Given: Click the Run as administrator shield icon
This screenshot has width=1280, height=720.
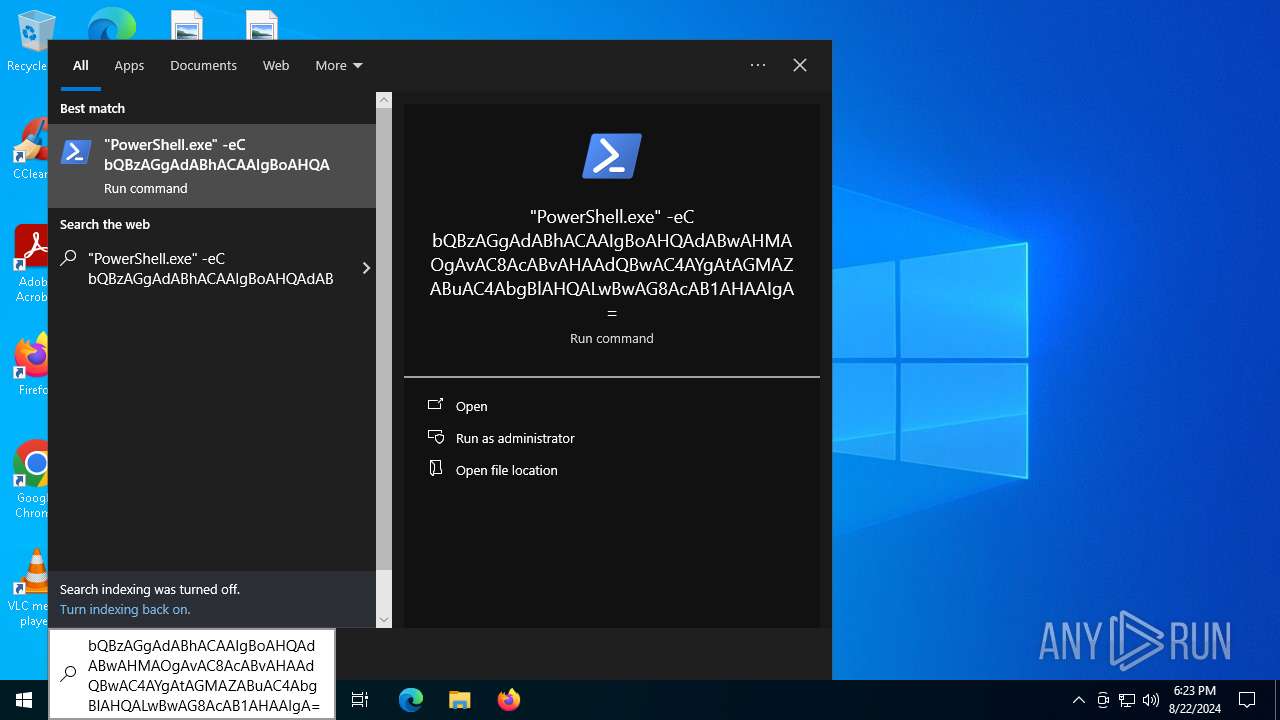Looking at the screenshot, I should [435, 437].
